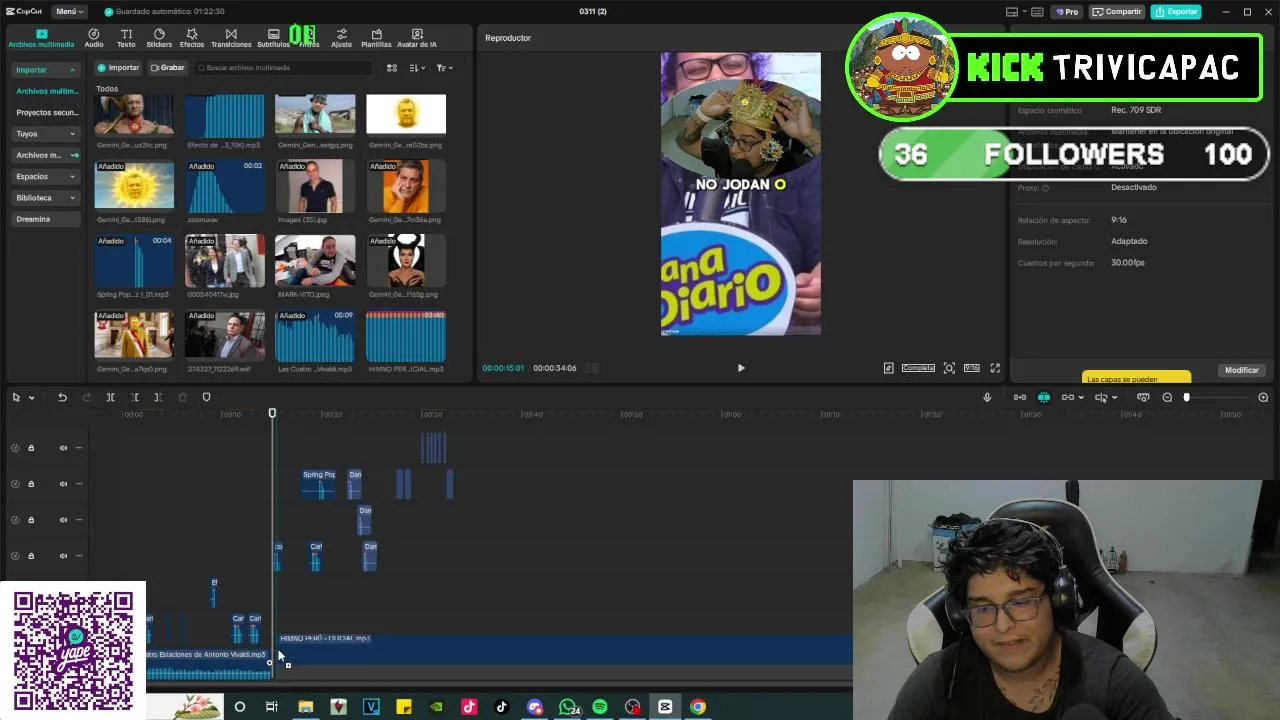Click the timeline zoom-in plus icon

click(1263, 397)
